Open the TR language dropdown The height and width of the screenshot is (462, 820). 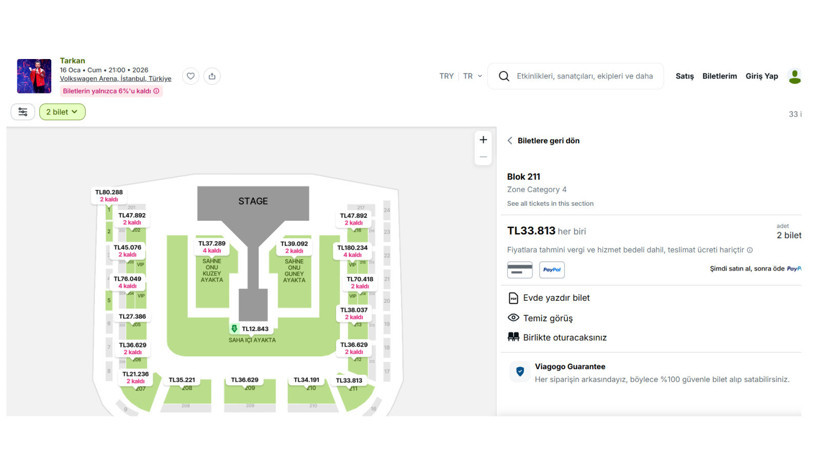point(472,76)
